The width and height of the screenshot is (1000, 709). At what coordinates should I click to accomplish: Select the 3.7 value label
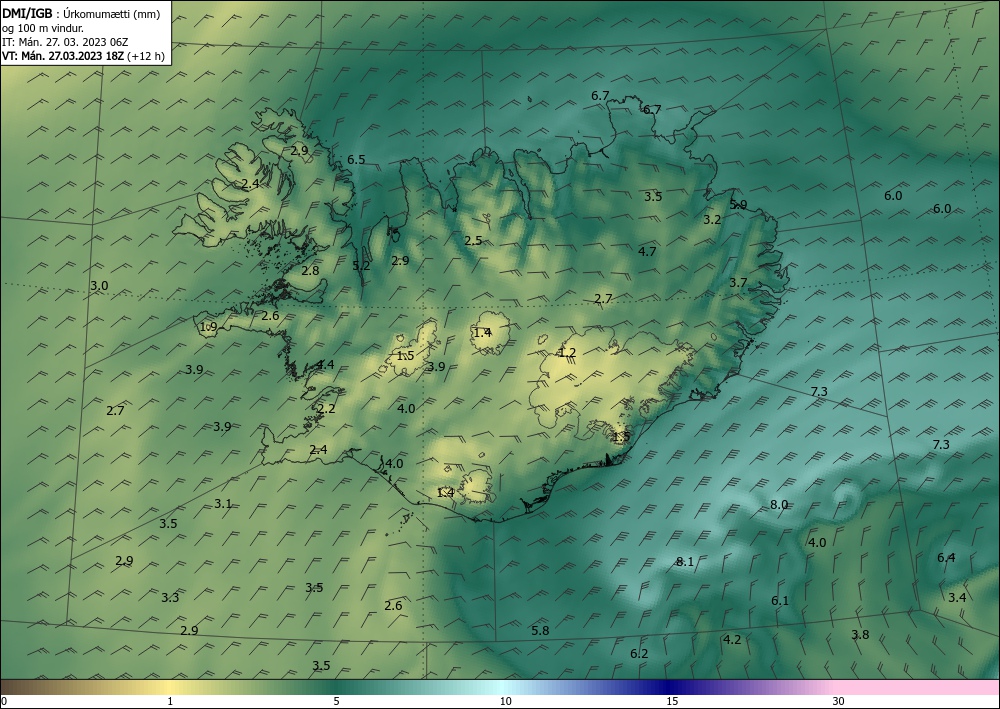pos(738,282)
